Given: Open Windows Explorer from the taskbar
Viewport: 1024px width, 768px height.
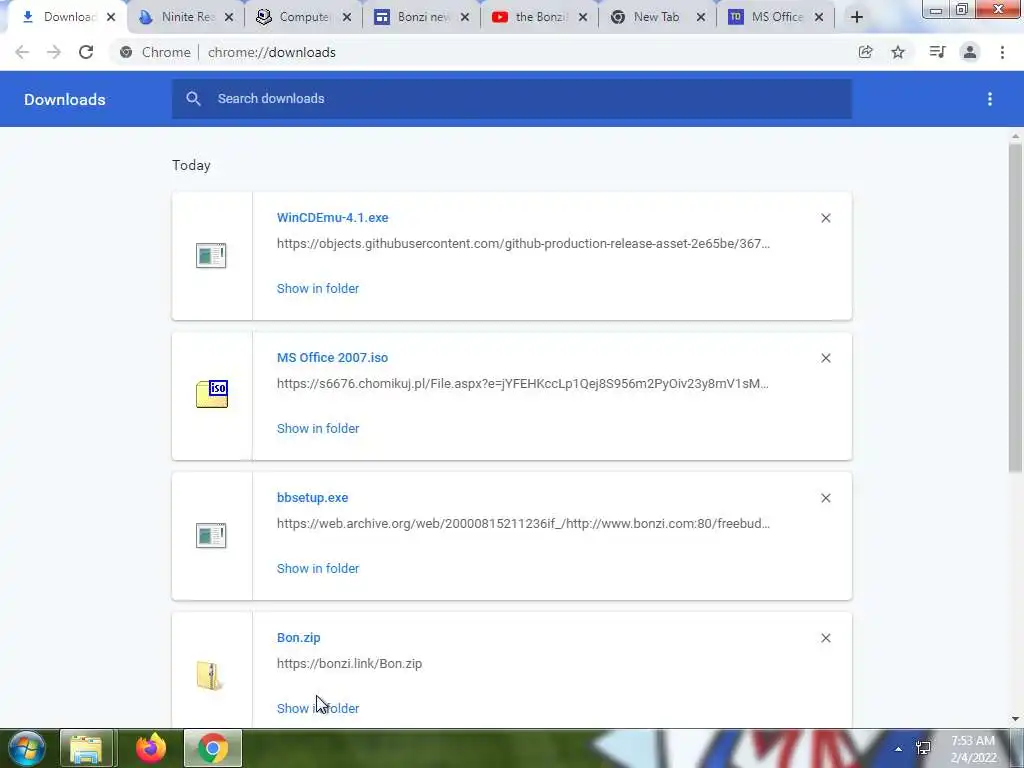Looking at the screenshot, I should 86,748.
